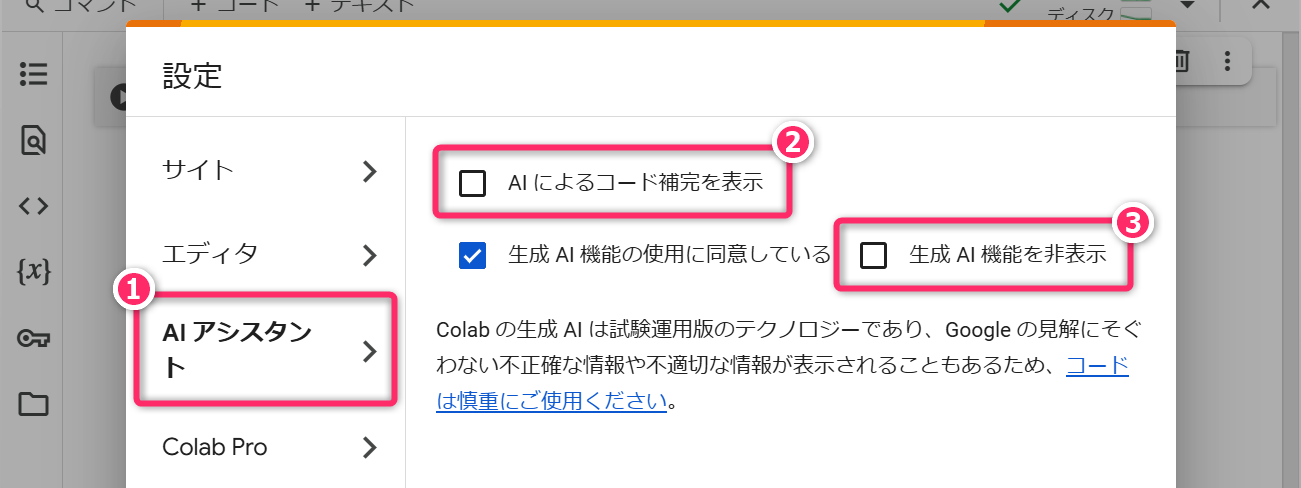This screenshot has height=488, width=1301.
Task: Enable the AIによるコード補完を表示 checkbox
Action: point(471,183)
